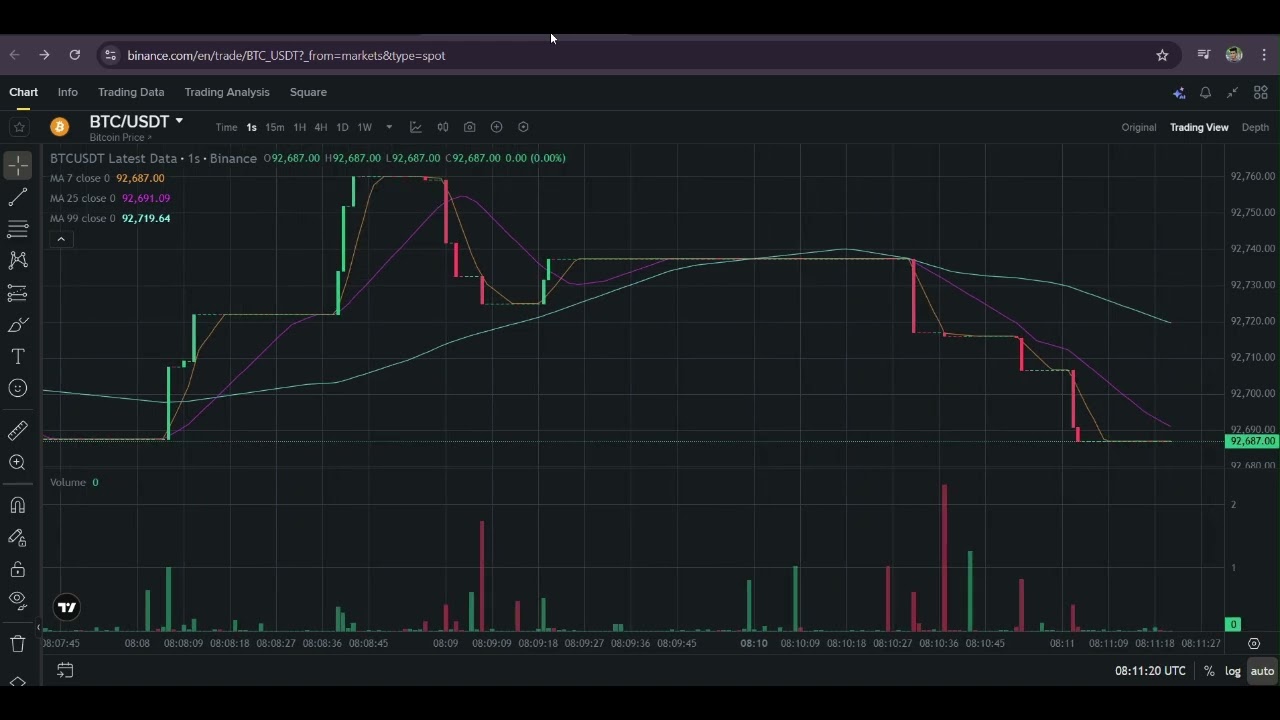Open the candlestick chart type icon
Viewport: 1280px width, 720px height.
click(x=443, y=127)
